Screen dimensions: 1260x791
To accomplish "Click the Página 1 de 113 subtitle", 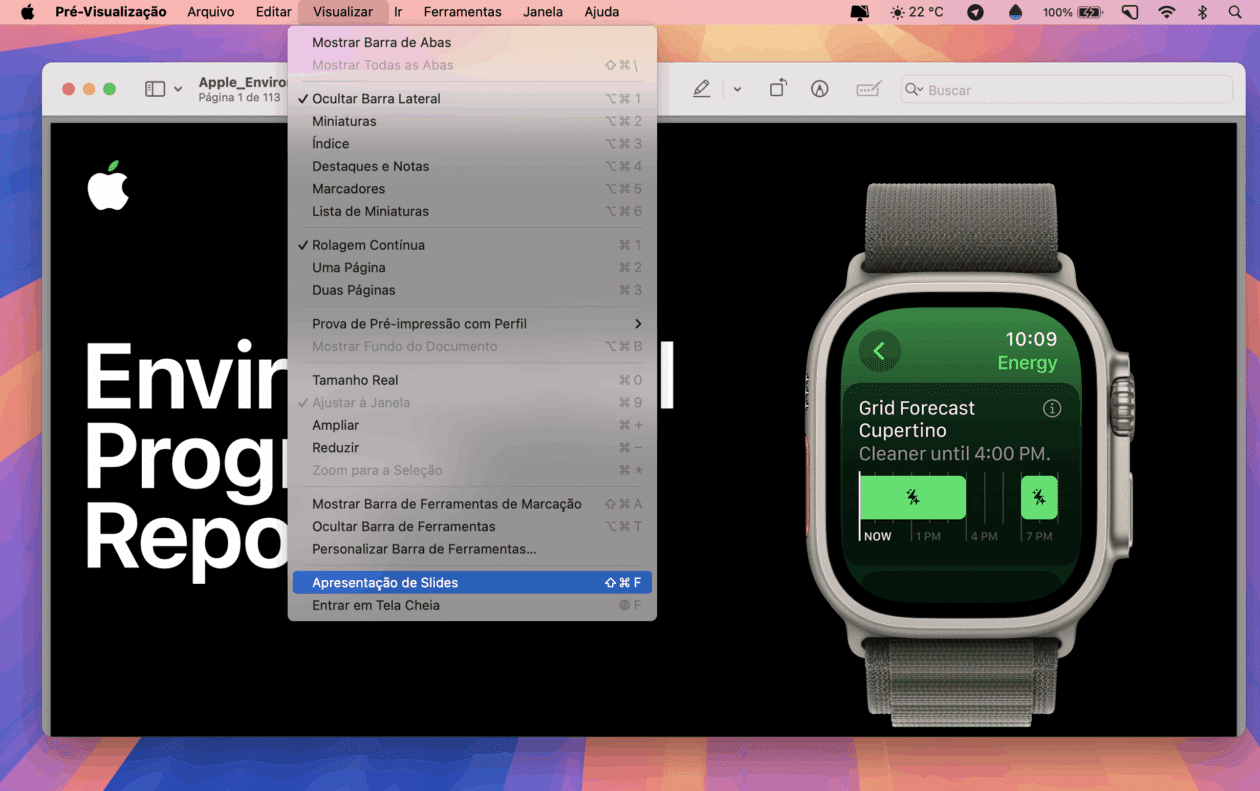I will click(x=240, y=97).
